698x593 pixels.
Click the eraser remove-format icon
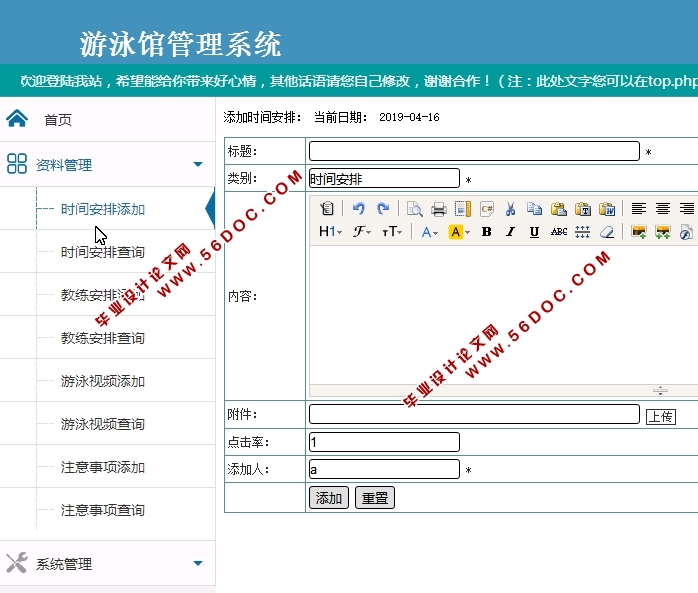607,232
